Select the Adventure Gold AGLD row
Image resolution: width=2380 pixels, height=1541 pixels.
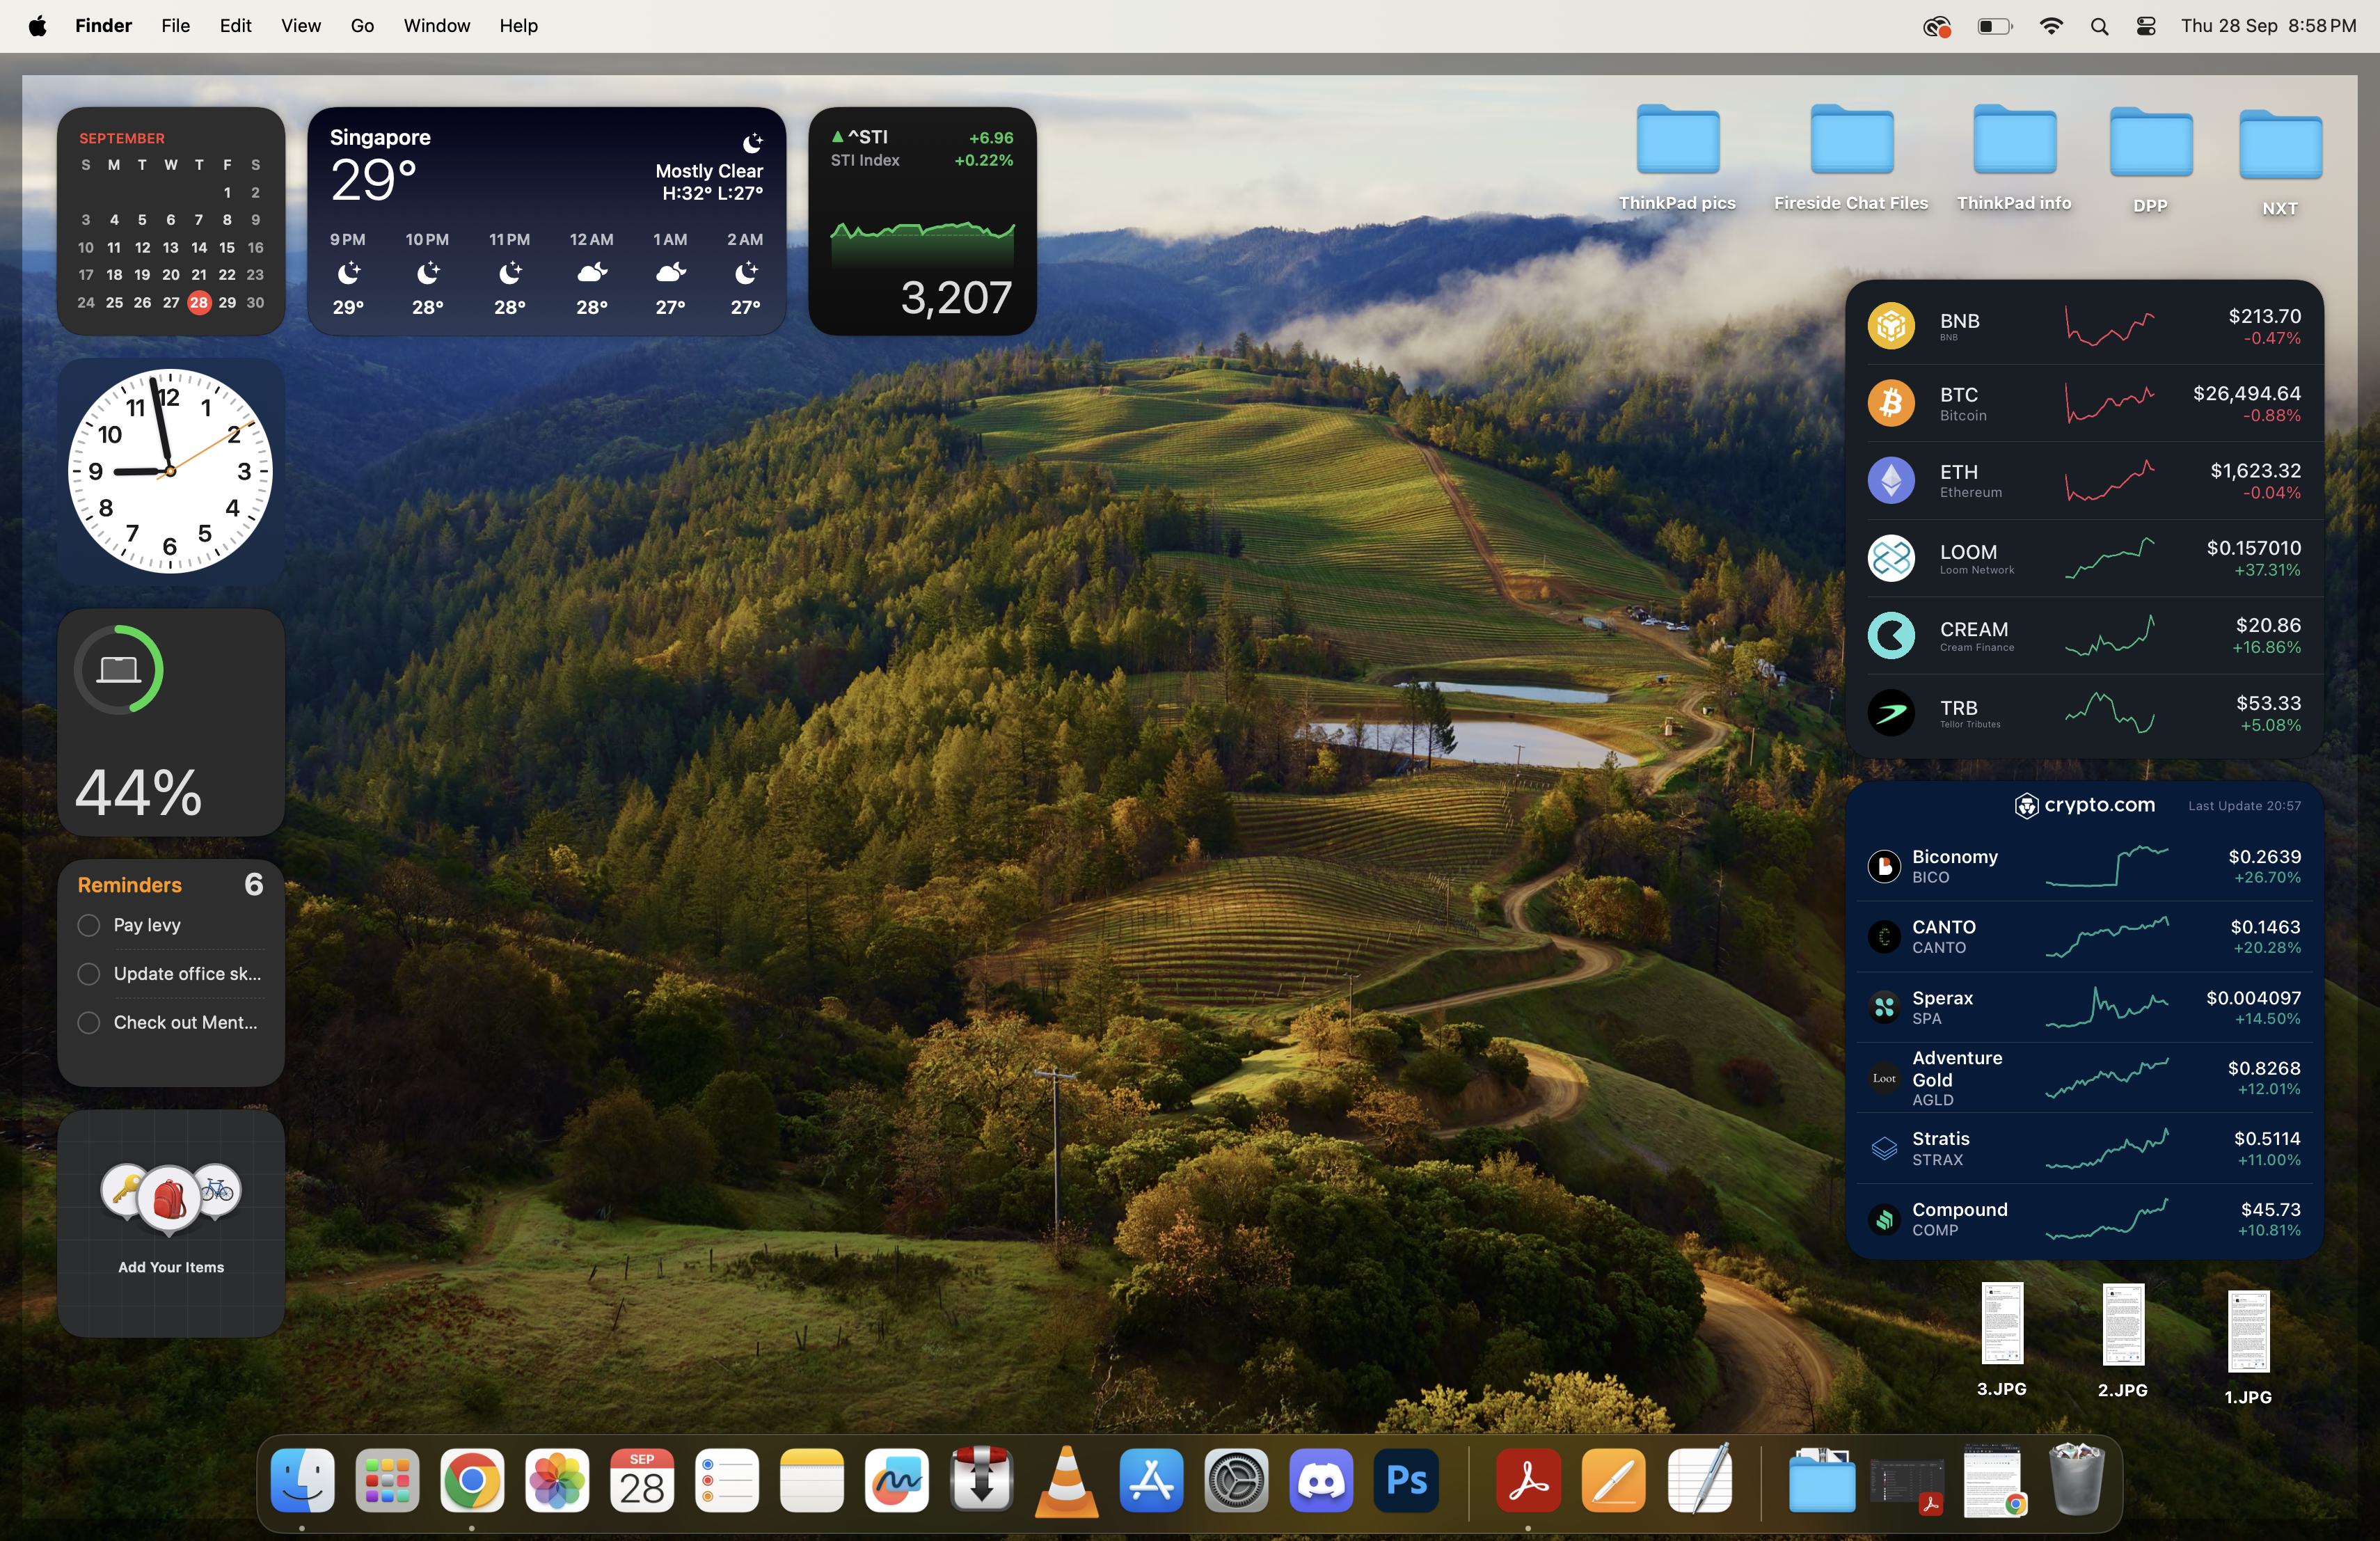click(x=2084, y=1078)
